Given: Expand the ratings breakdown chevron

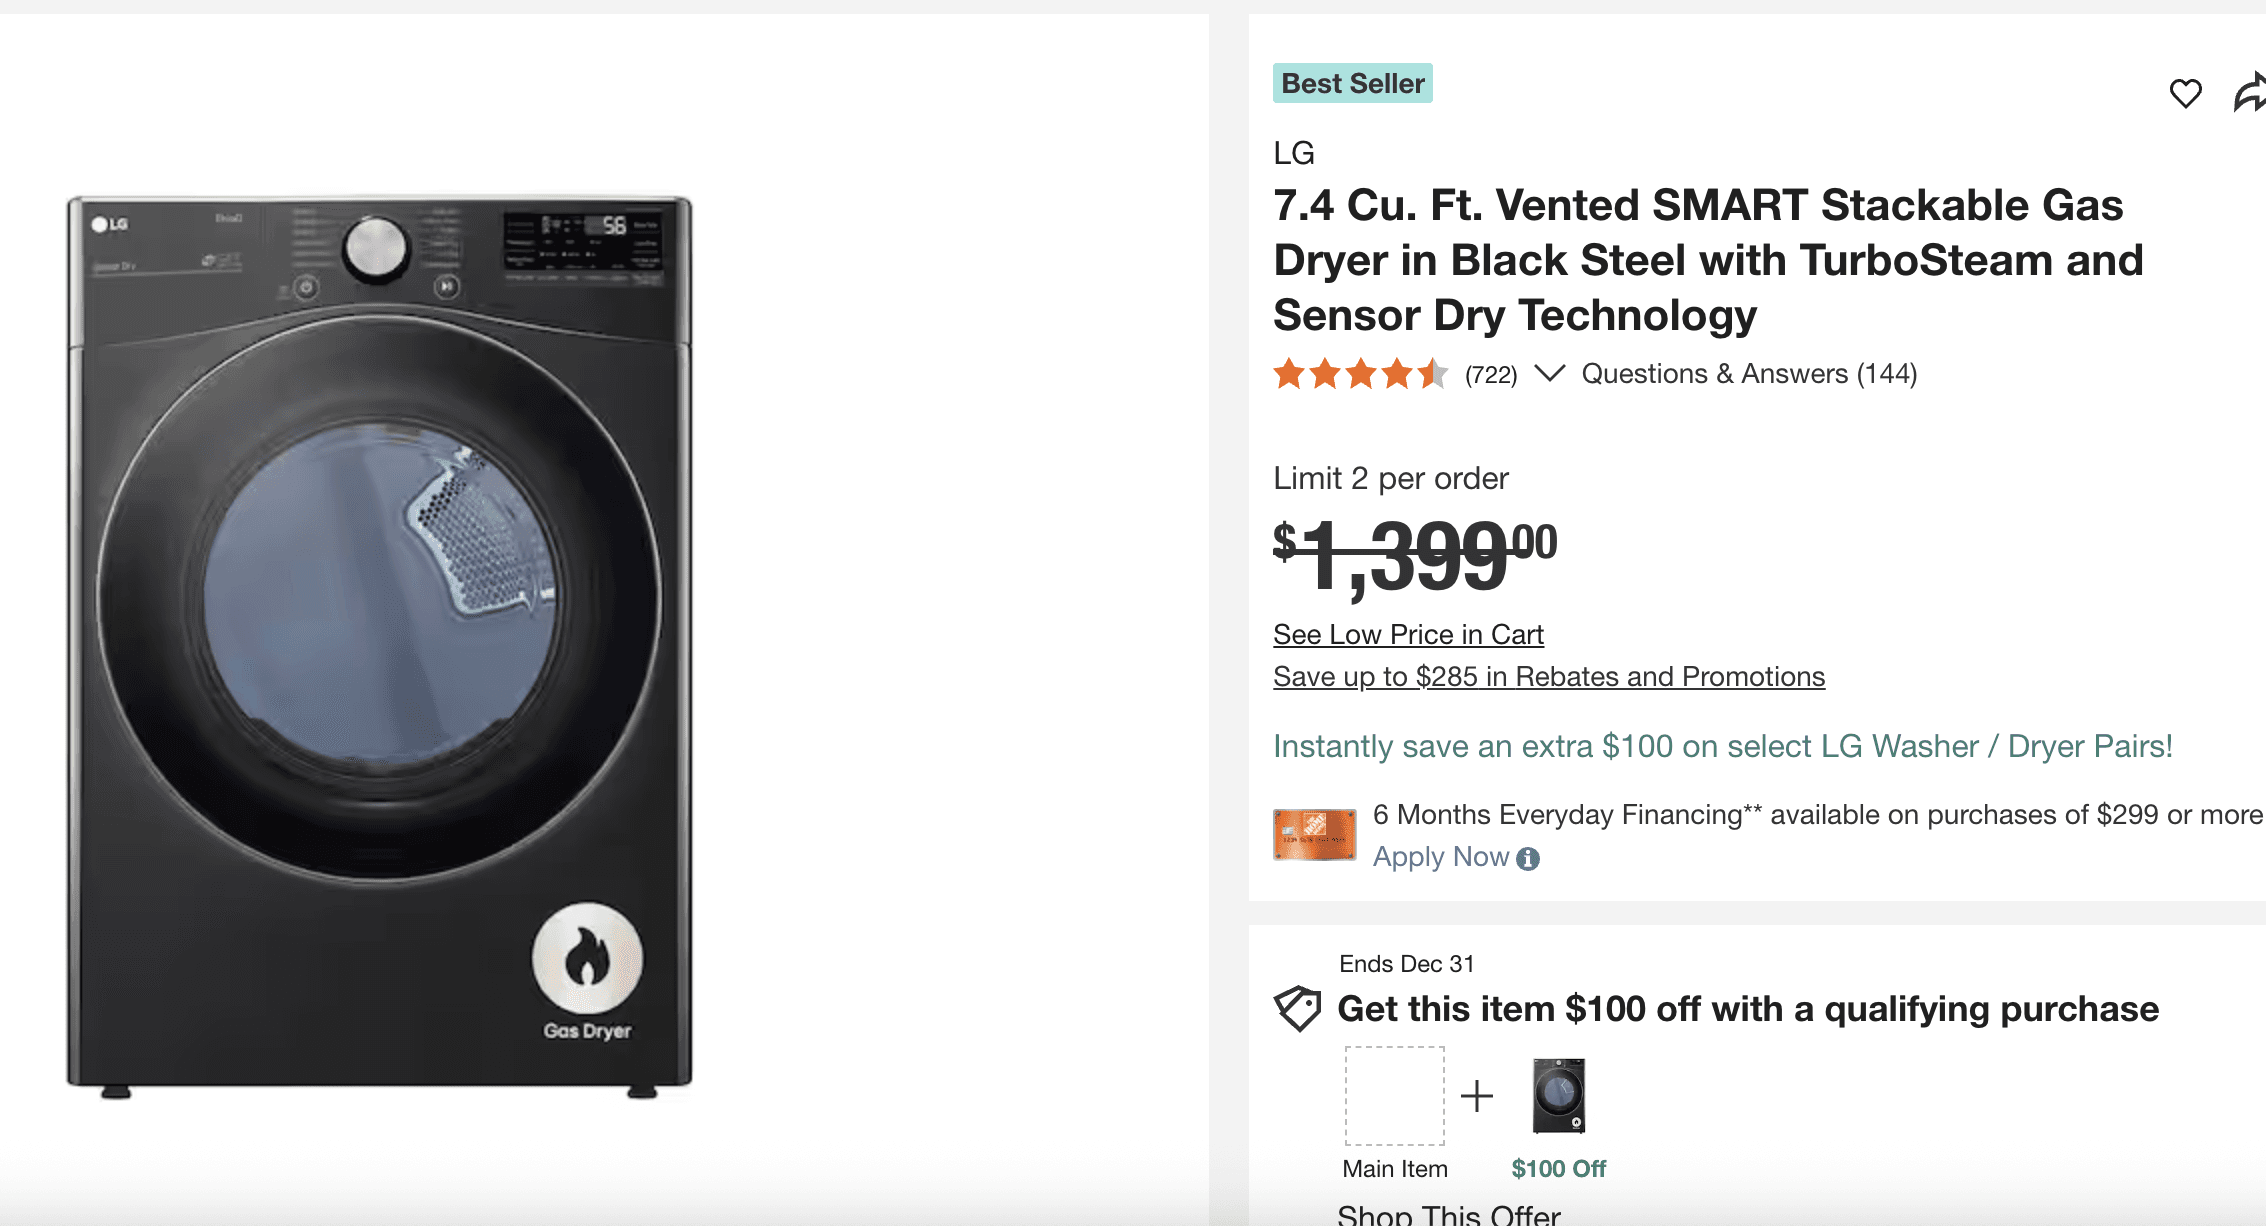Looking at the screenshot, I should (x=1551, y=374).
